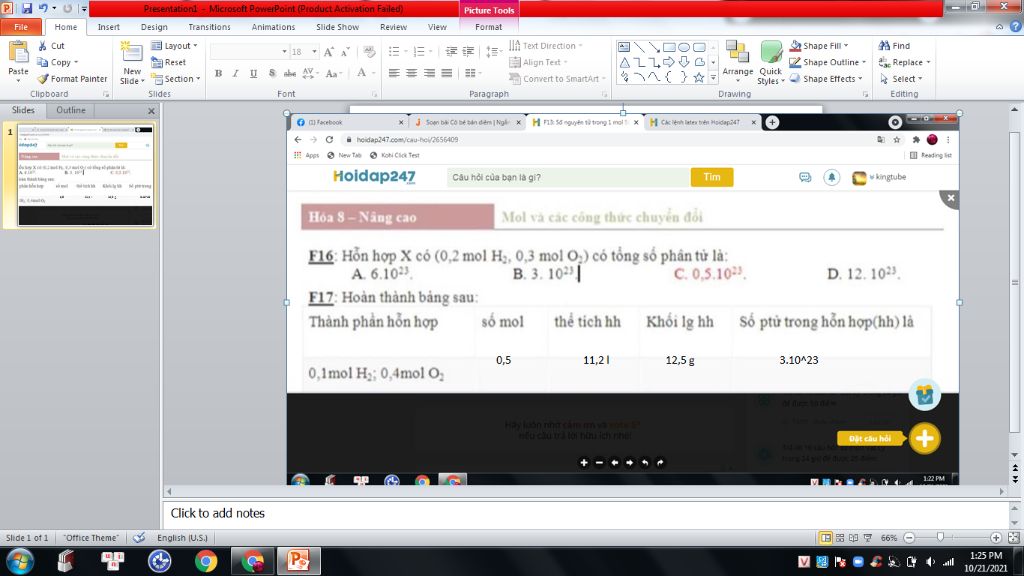The height and width of the screenshot is (576, 1024).
Task: Click zoom in plus button
Action: 996,537
